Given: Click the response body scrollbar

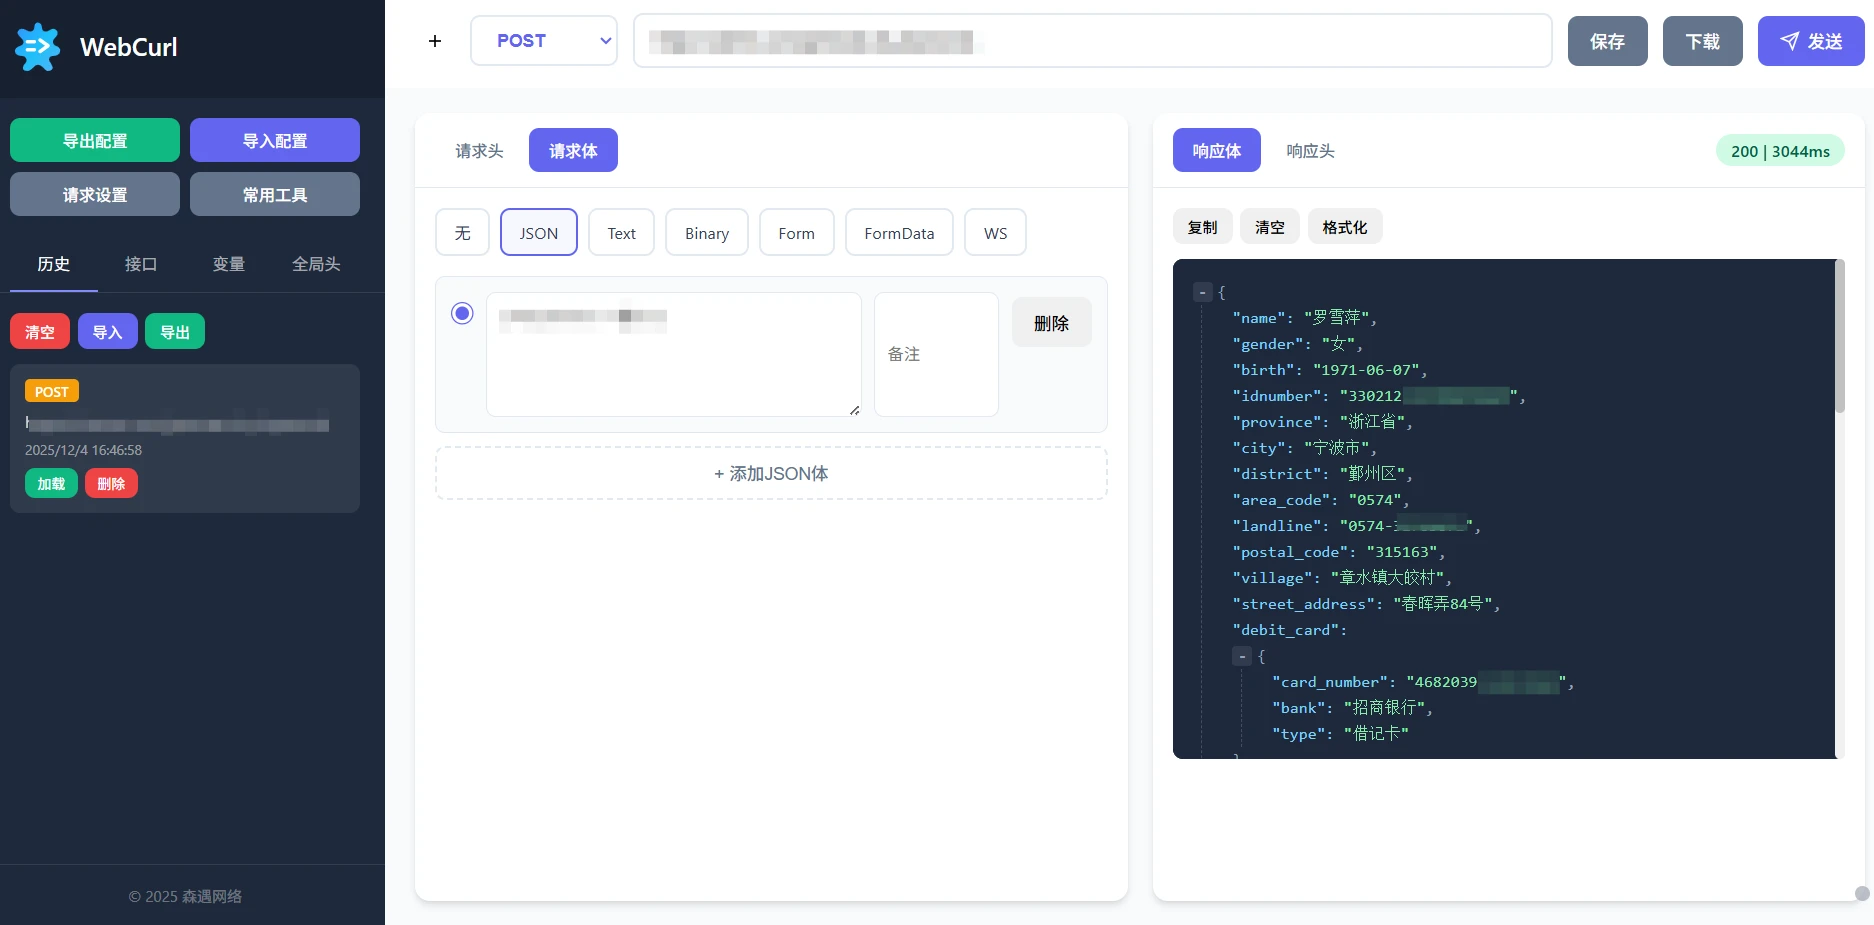Looking at the screenshot, I should coord(1840,336).
